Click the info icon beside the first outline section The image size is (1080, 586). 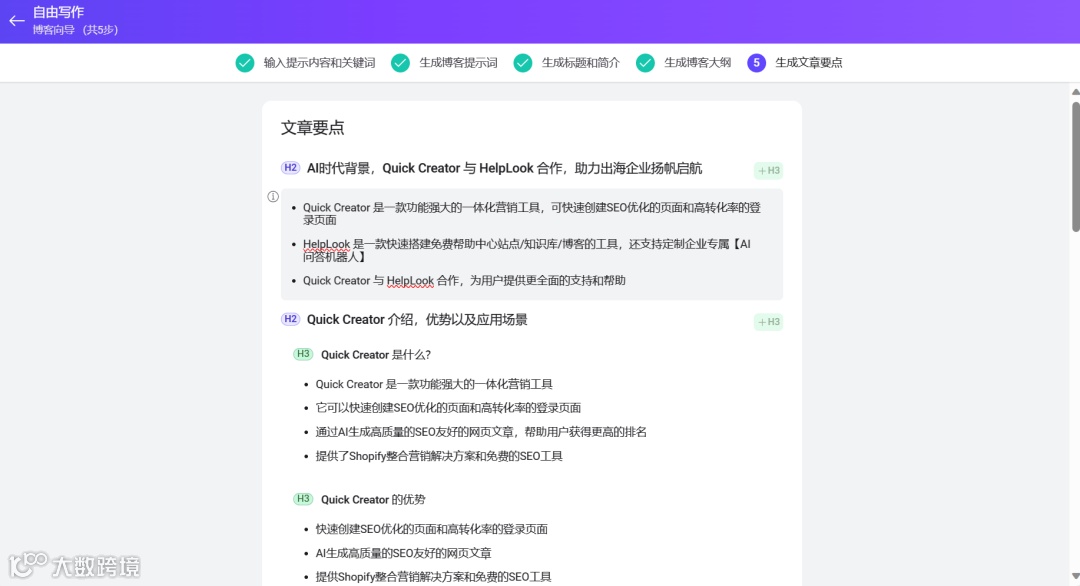tap(272, 196)
